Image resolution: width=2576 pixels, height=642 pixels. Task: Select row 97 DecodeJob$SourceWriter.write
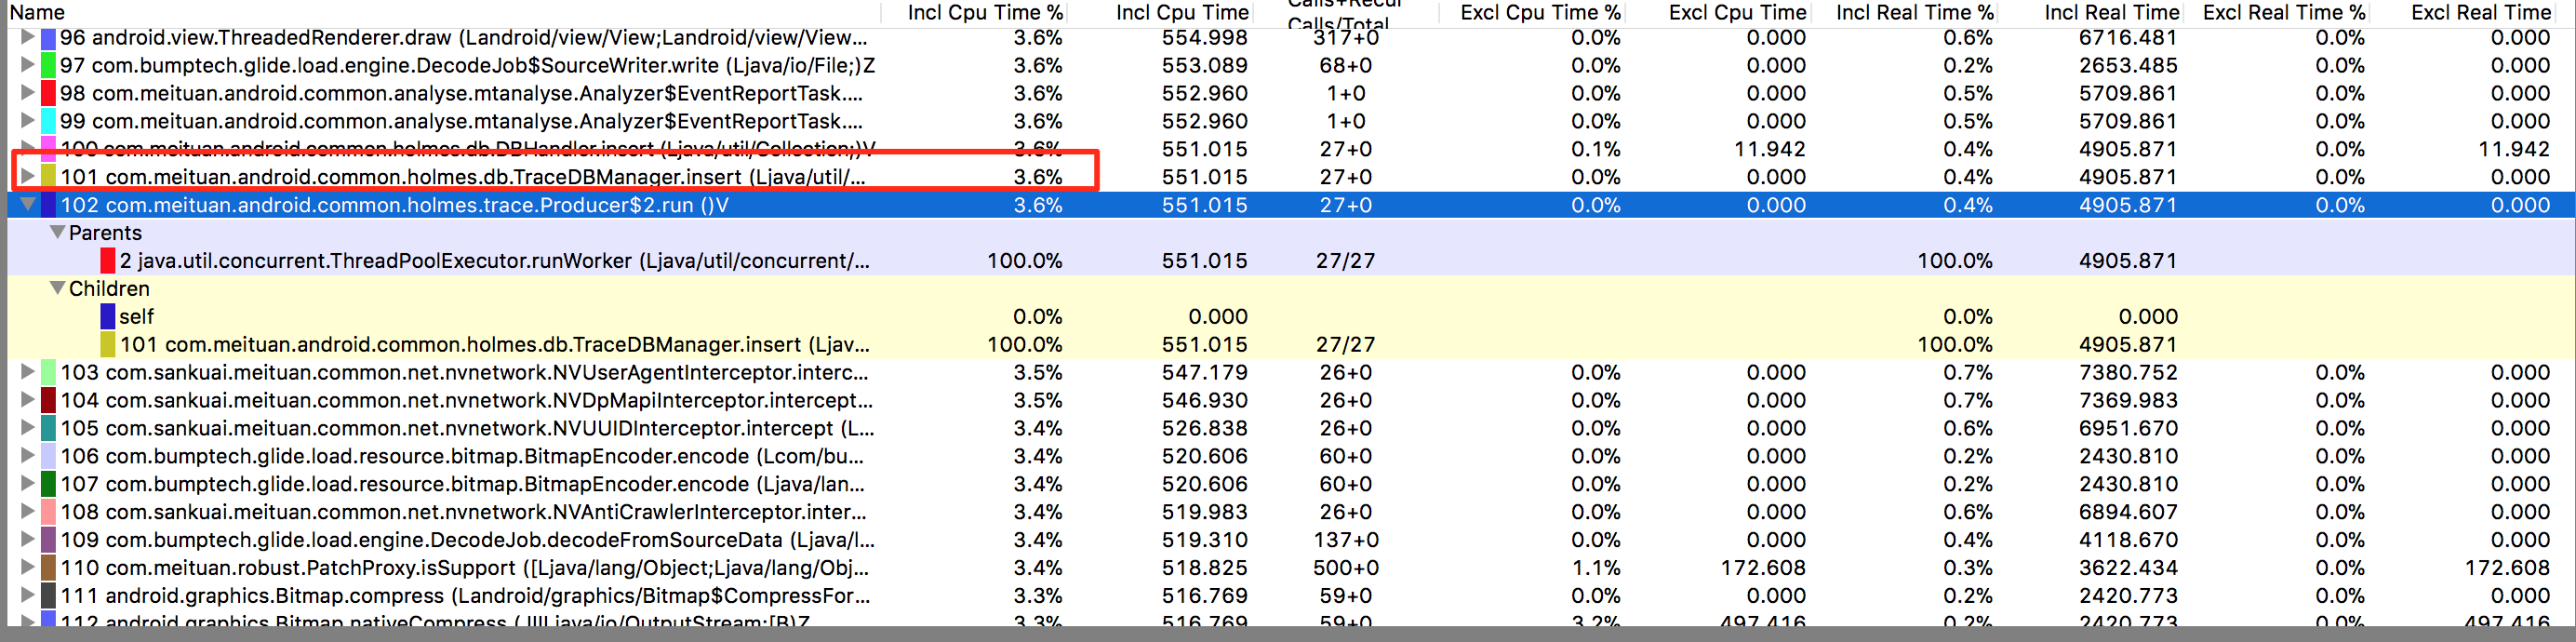(1291, 66)
